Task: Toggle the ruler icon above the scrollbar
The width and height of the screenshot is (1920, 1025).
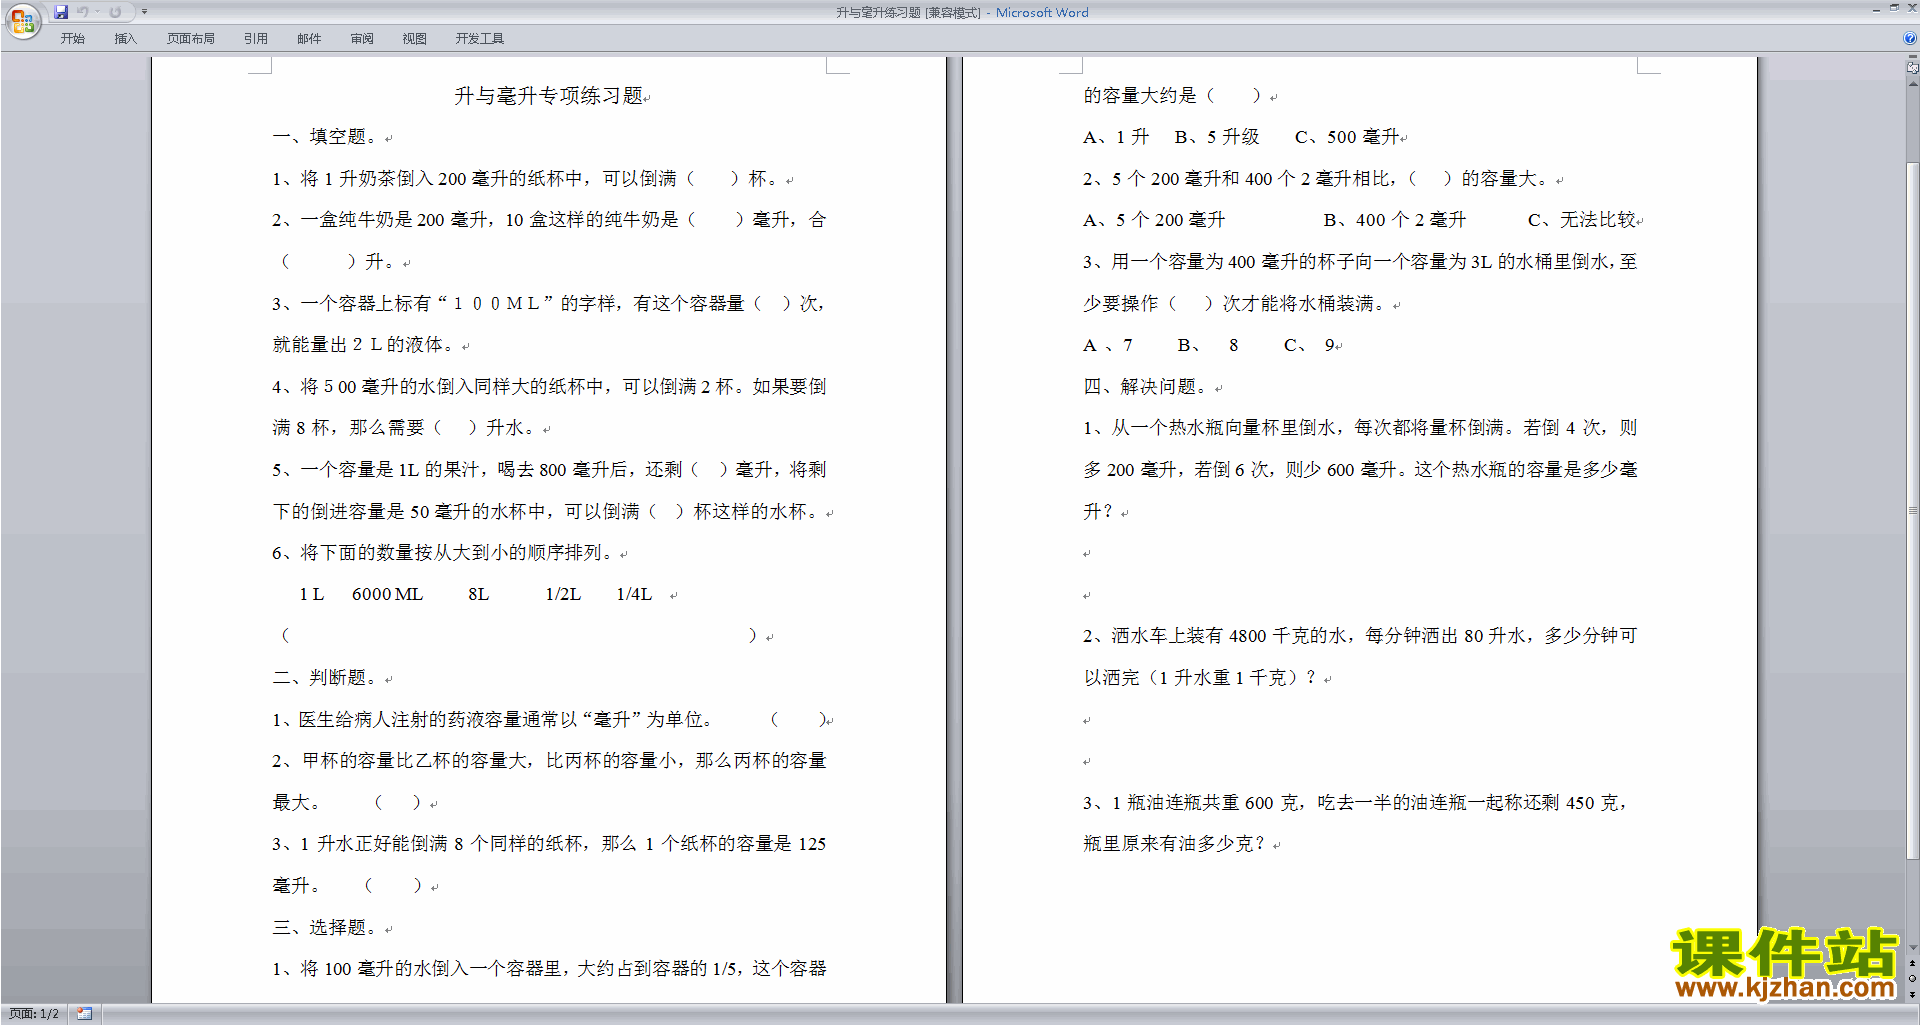Action: [x=1912, y=68]
